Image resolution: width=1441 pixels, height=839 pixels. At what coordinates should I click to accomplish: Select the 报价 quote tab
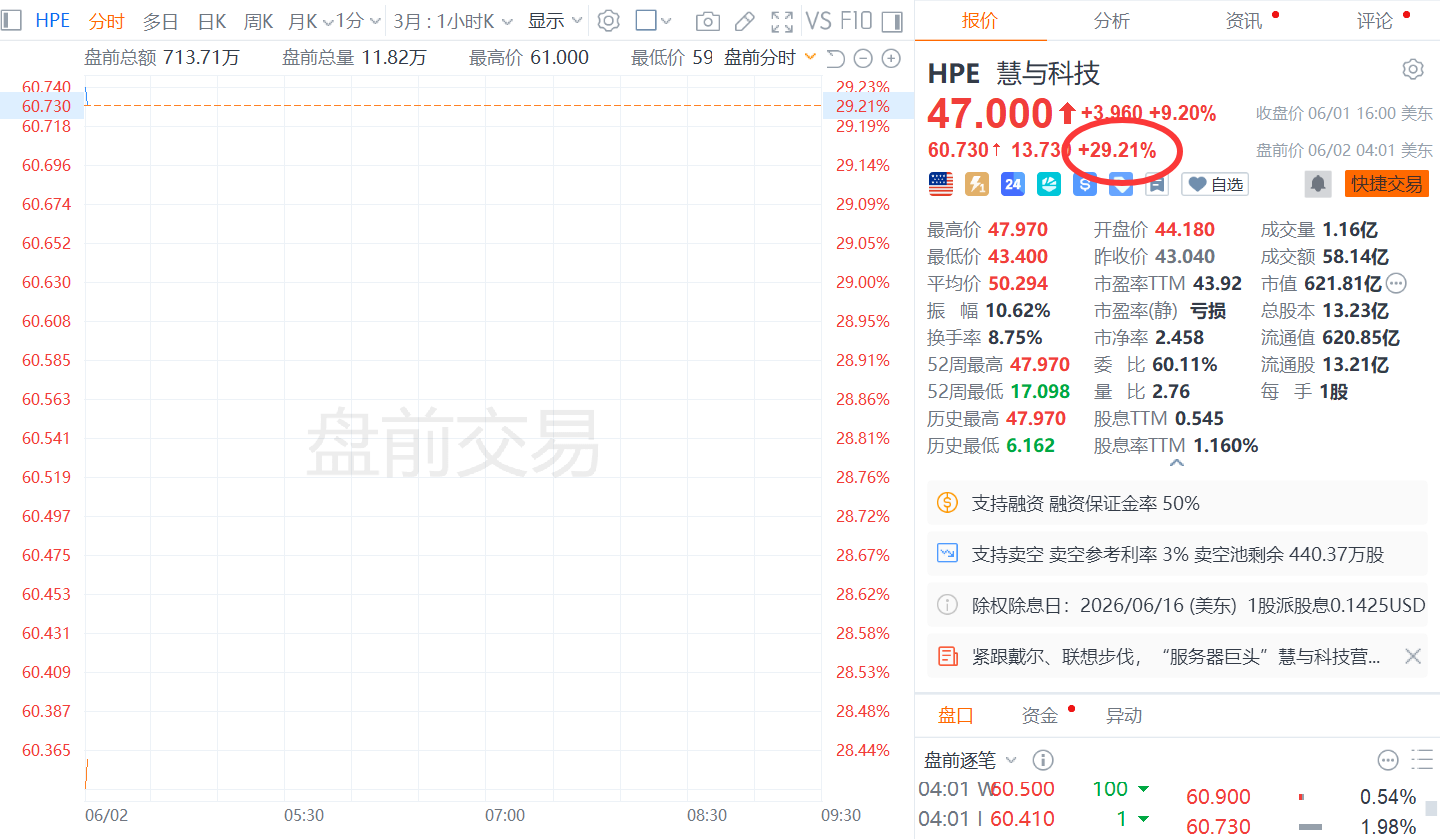point(980,21)
